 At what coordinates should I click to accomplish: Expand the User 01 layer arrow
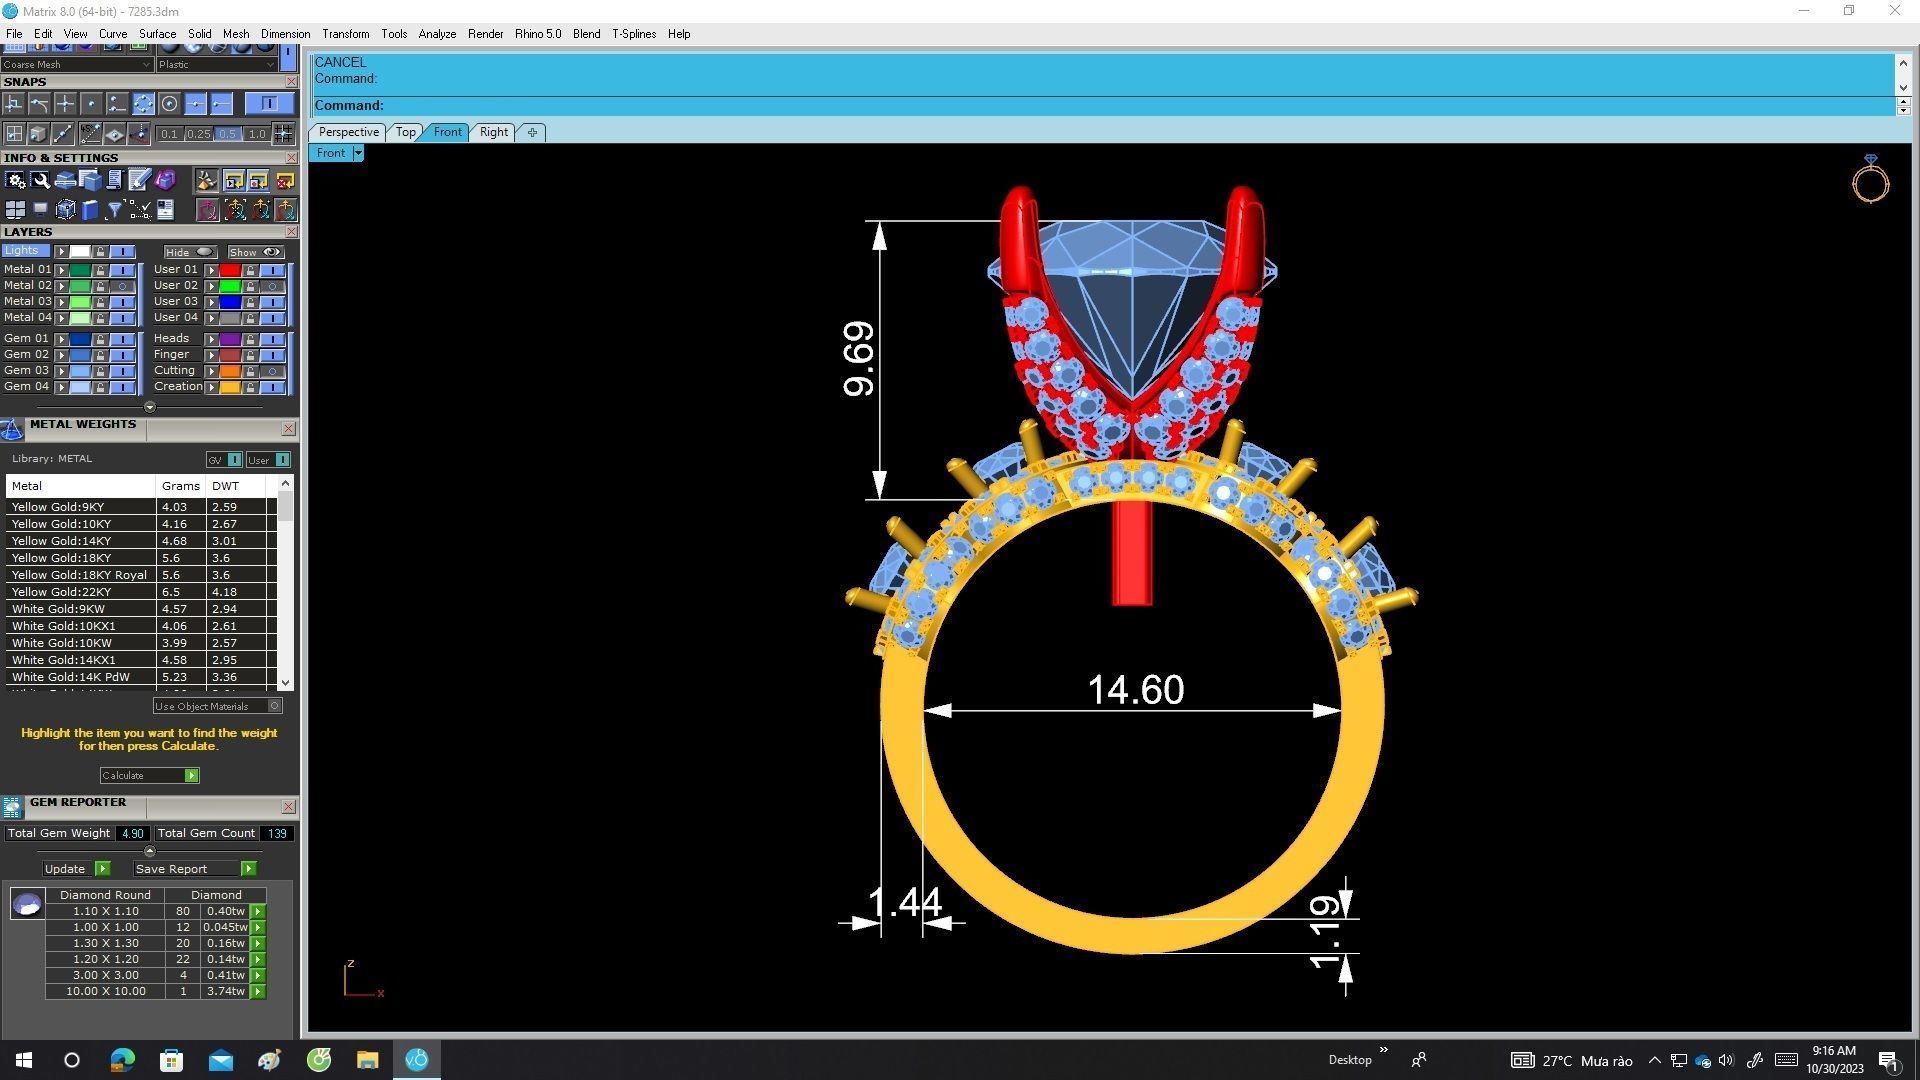(x=211, y=270)
